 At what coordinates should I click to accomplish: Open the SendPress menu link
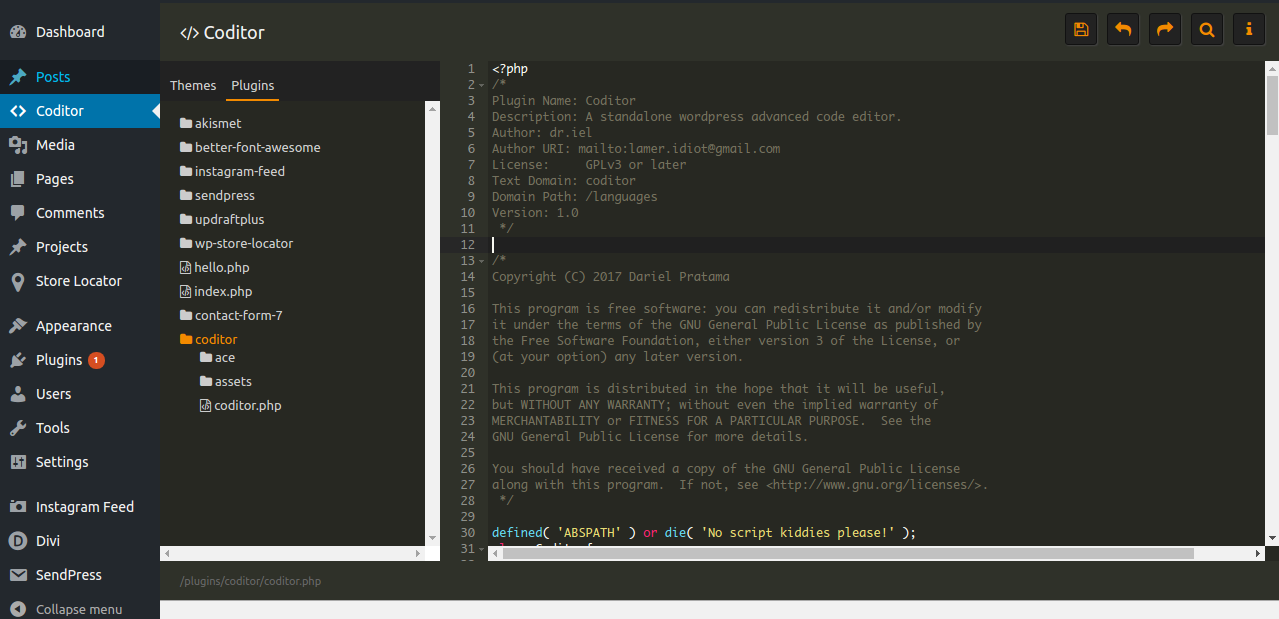point(69,575)
